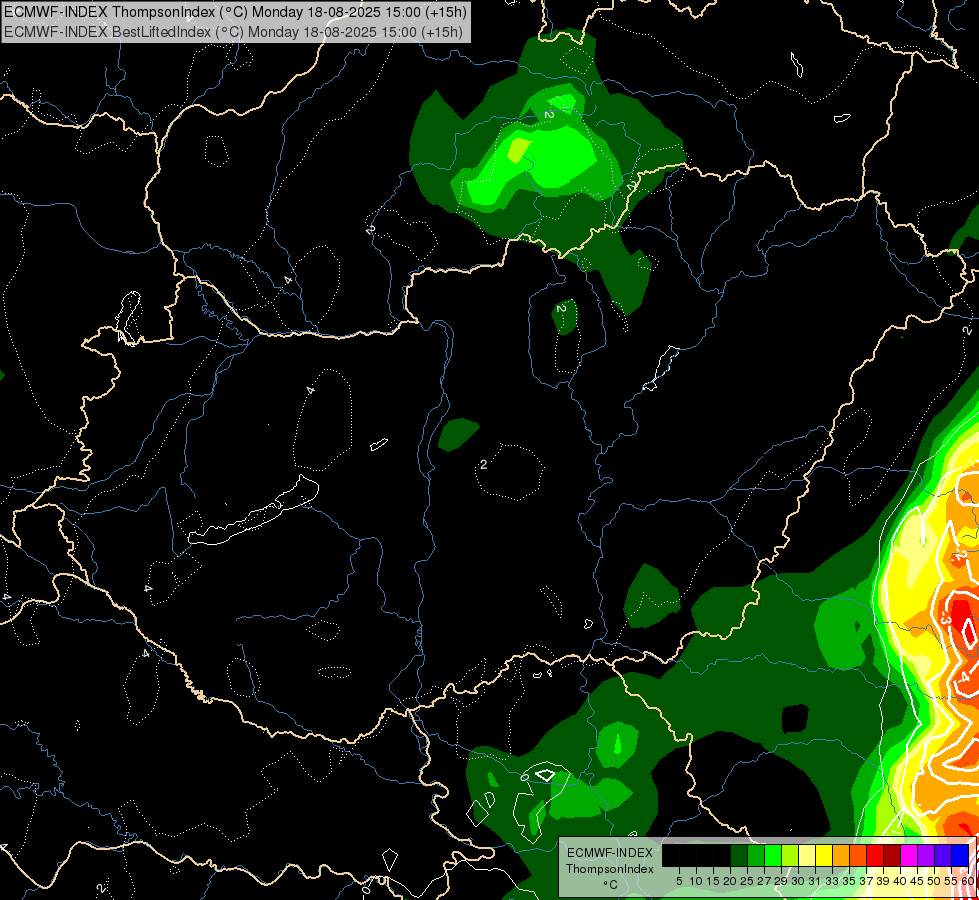Click the black legend swatch between 15 and 20
The width and height of the screenshot is (979, 900).
pos(722,855)
